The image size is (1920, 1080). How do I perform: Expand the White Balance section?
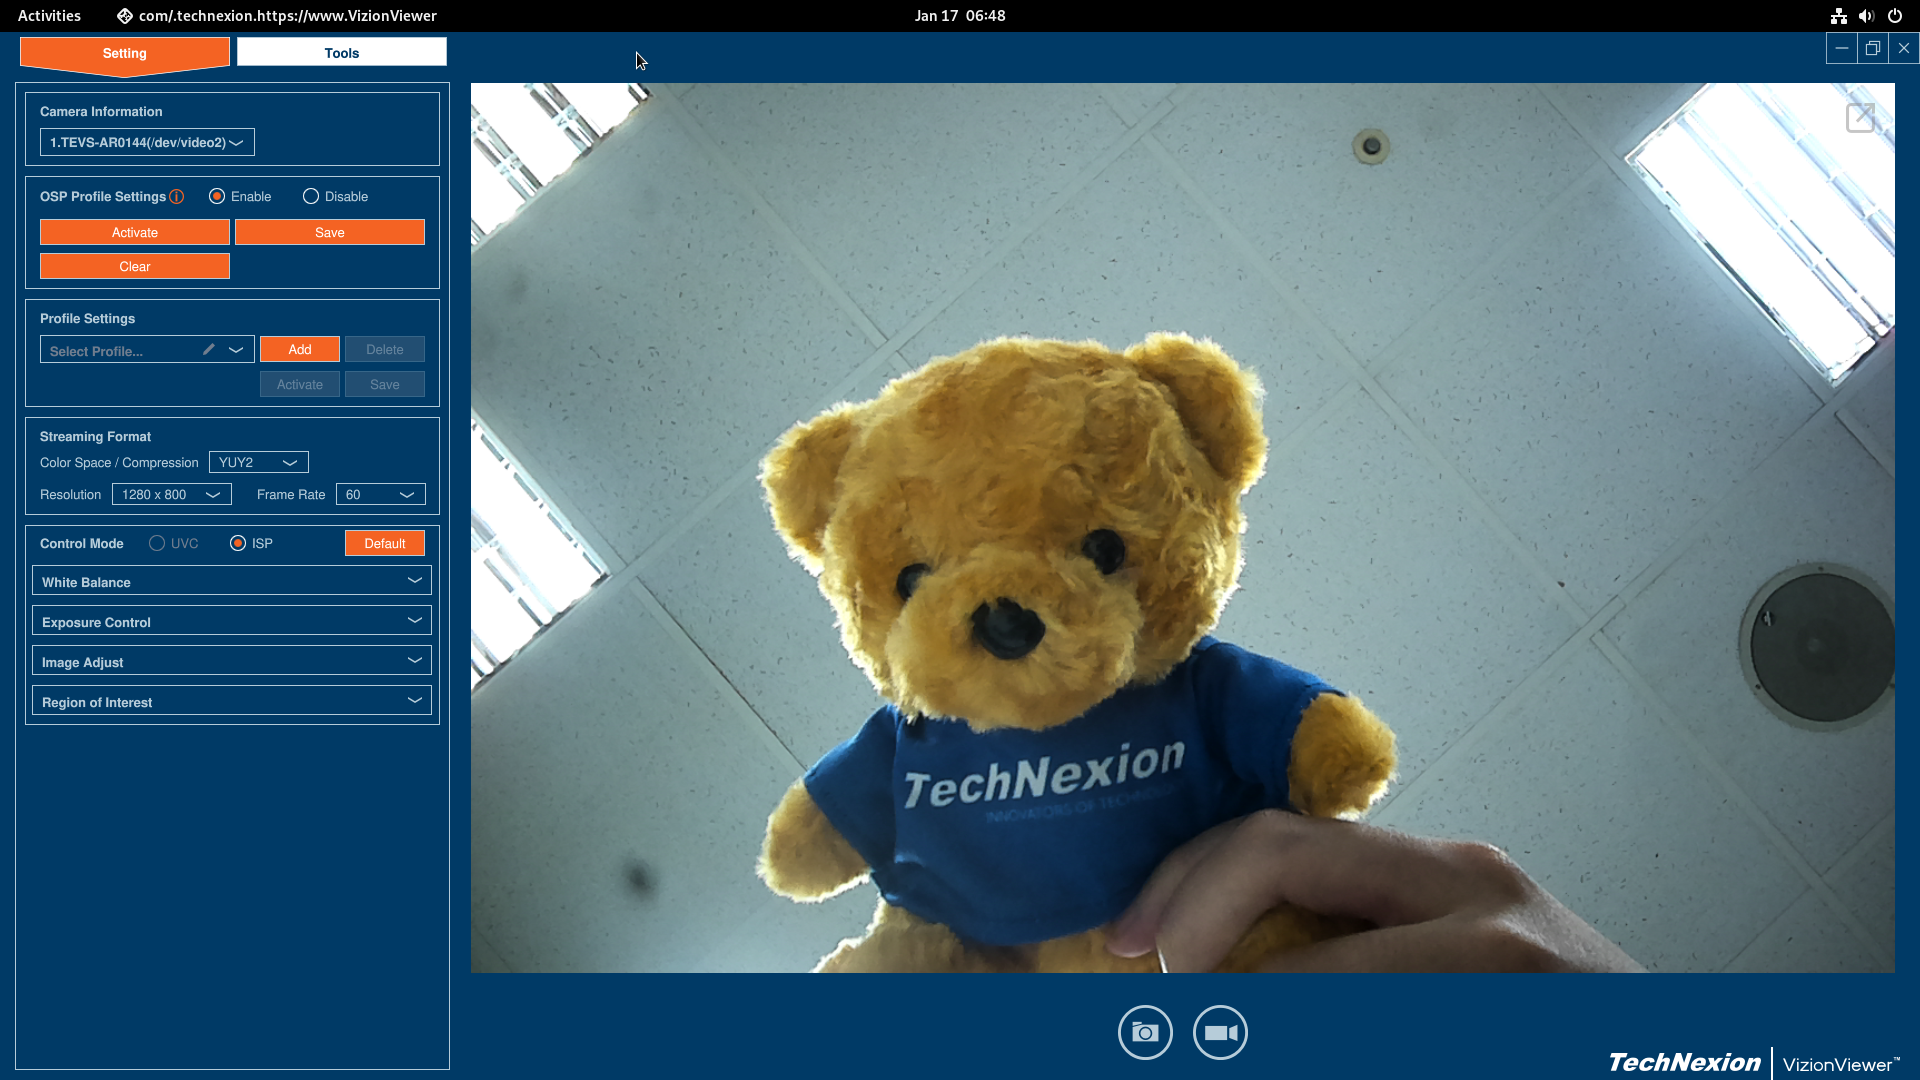232,581
